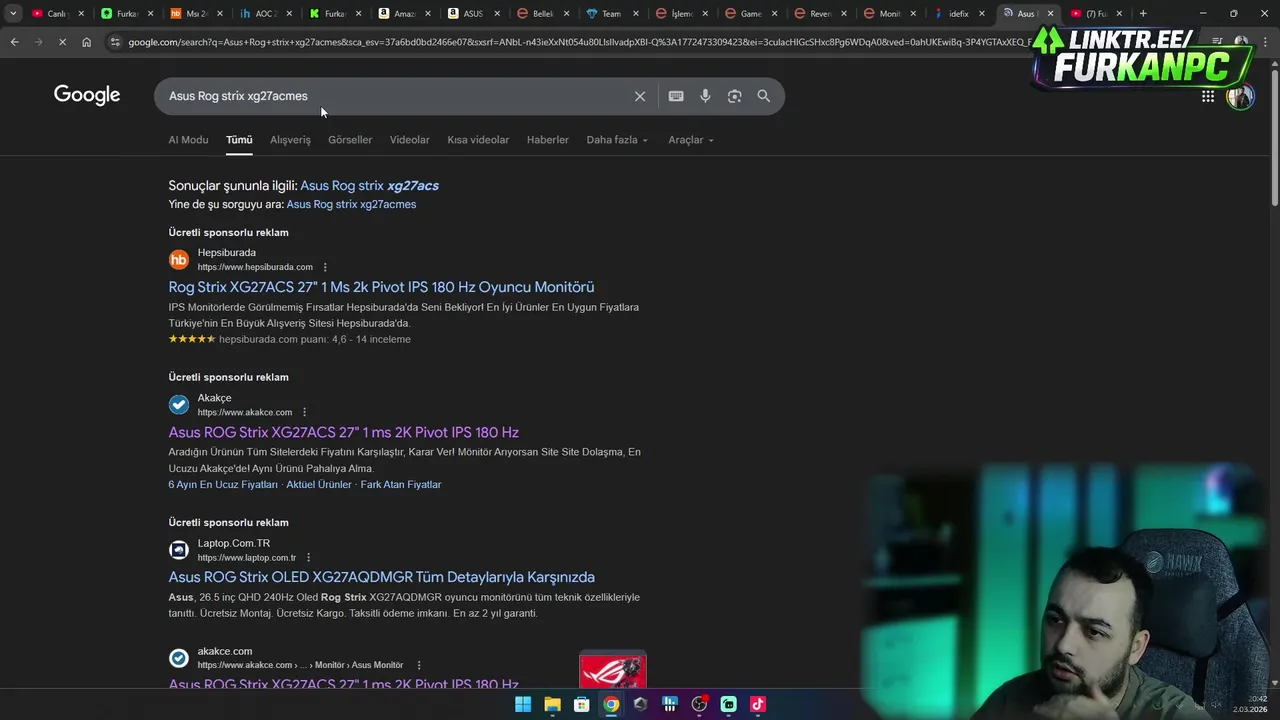Open corrected query Asus Rog strix xg27acs

coord(369,186)
